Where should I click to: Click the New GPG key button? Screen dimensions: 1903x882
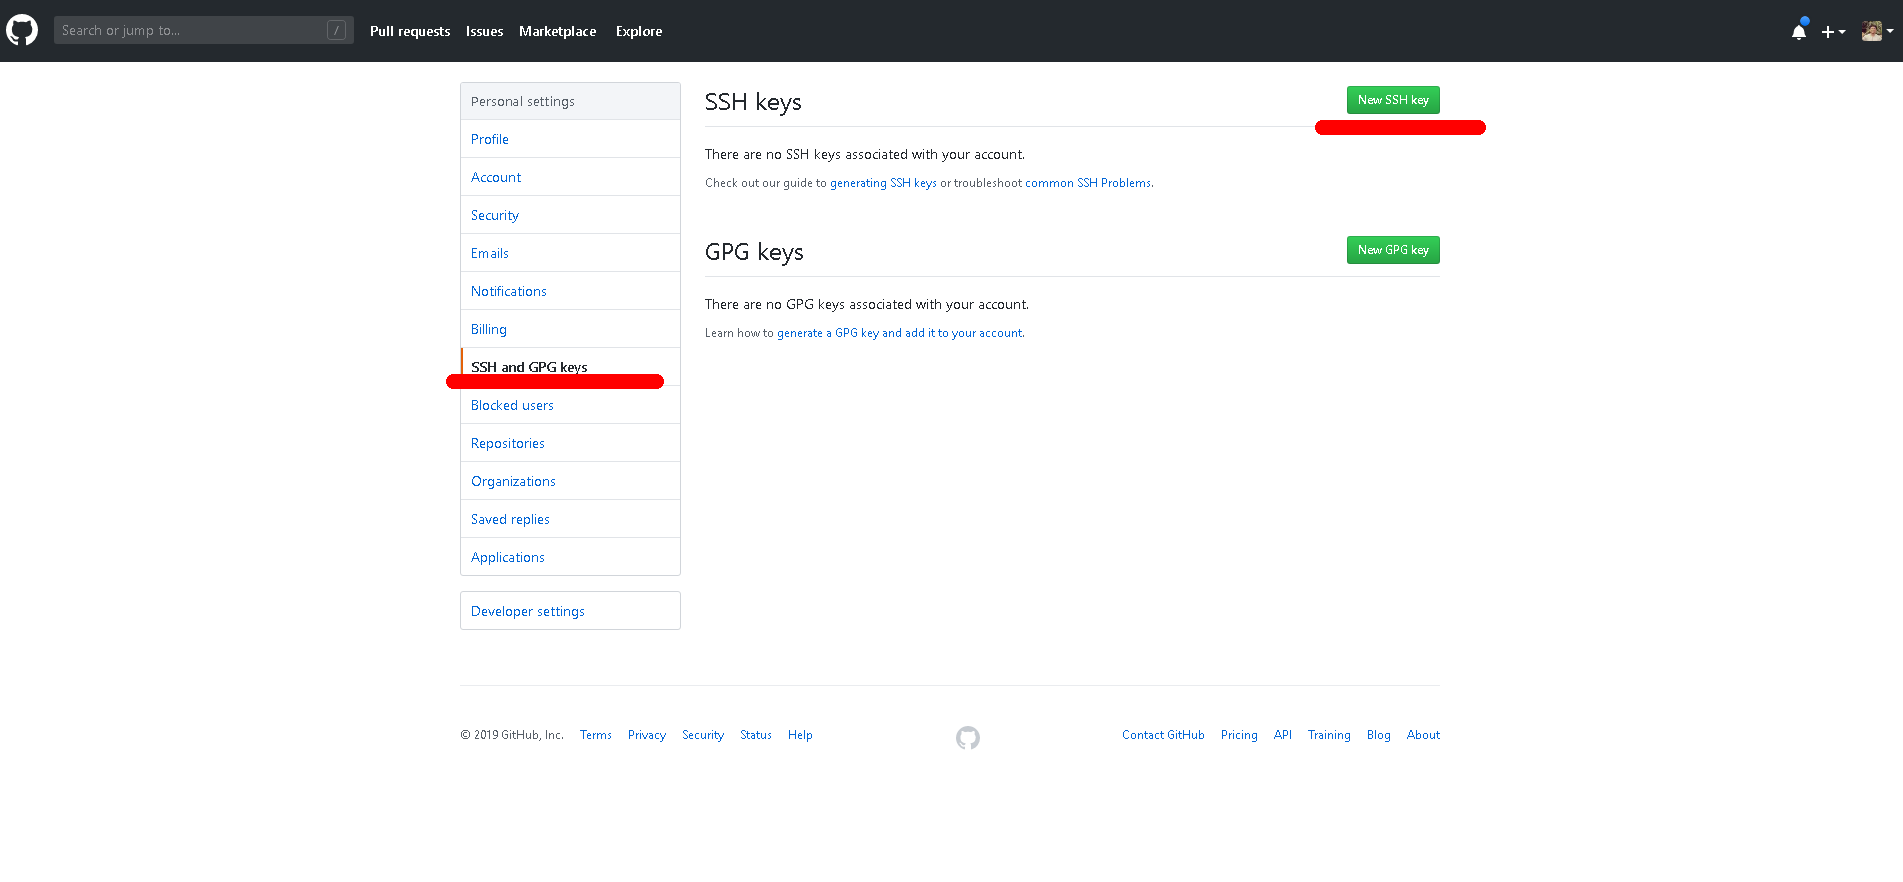point(1393,250)
